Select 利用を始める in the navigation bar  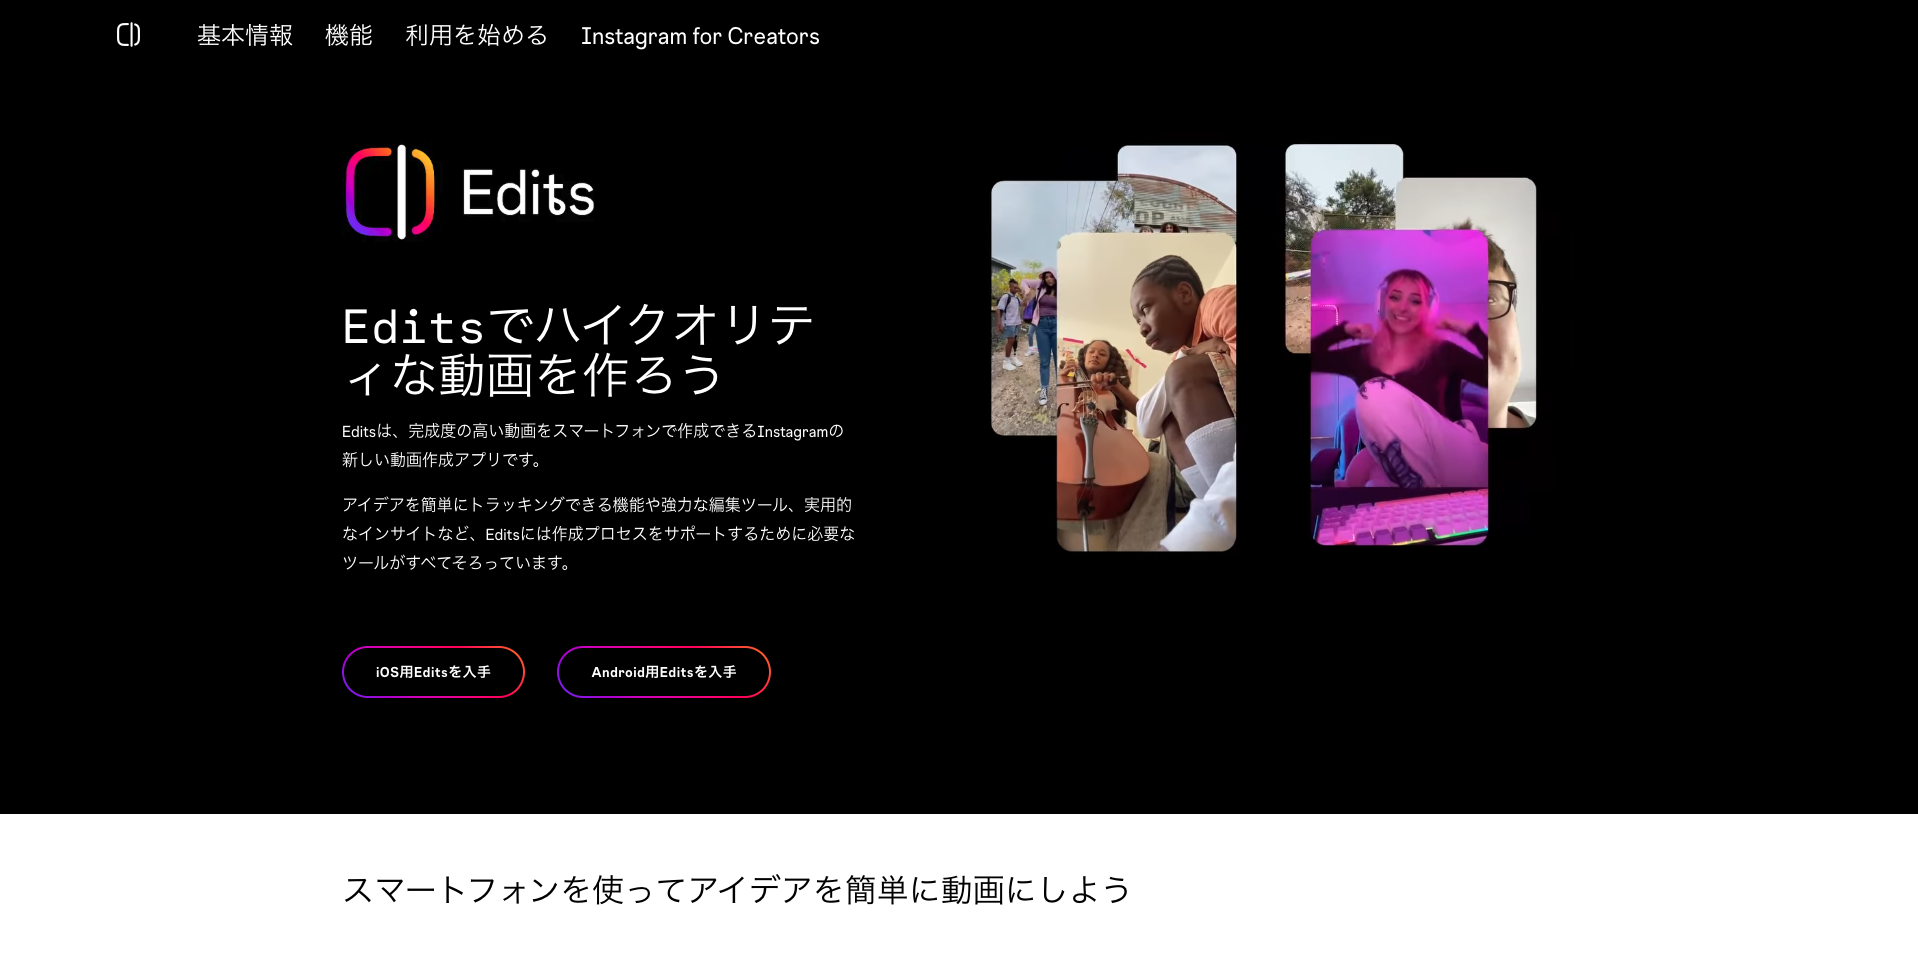[477, 36]
